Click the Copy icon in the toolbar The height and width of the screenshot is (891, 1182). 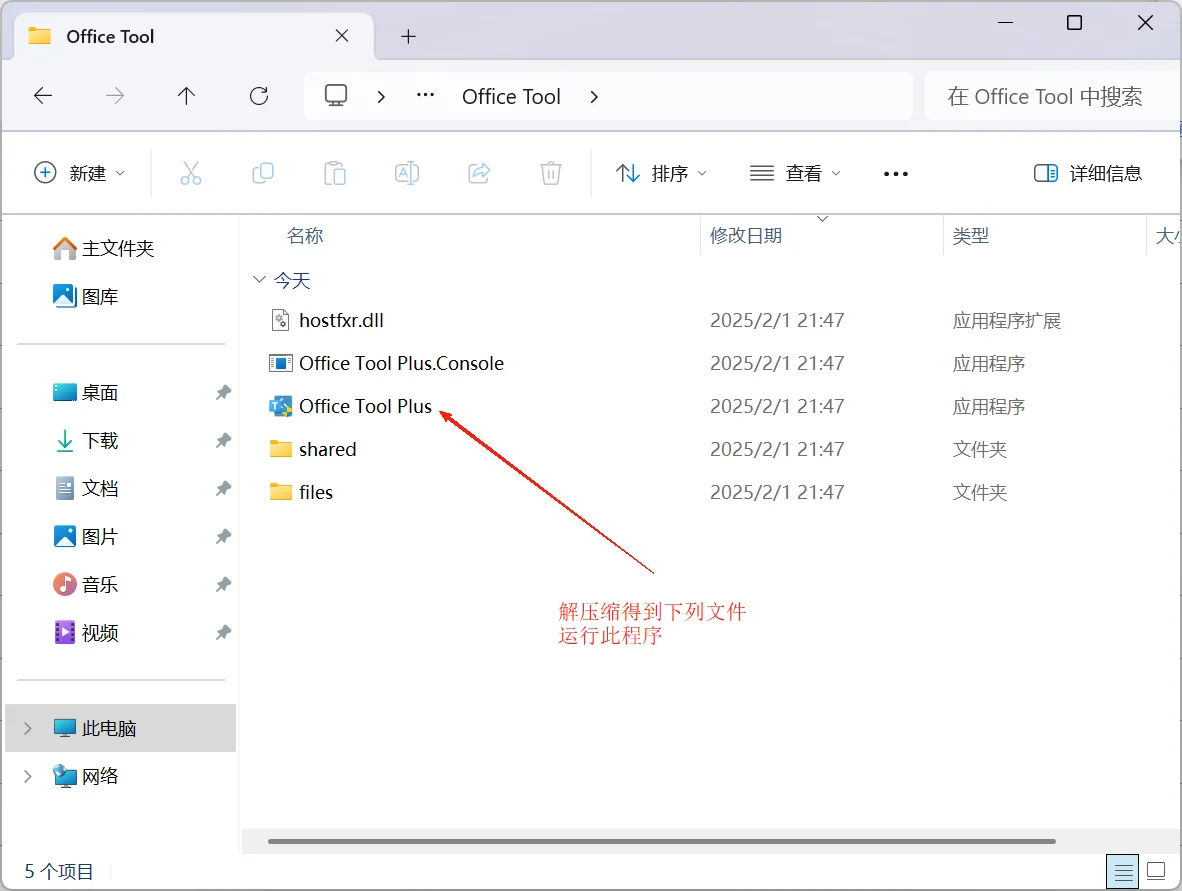point(263,172)
